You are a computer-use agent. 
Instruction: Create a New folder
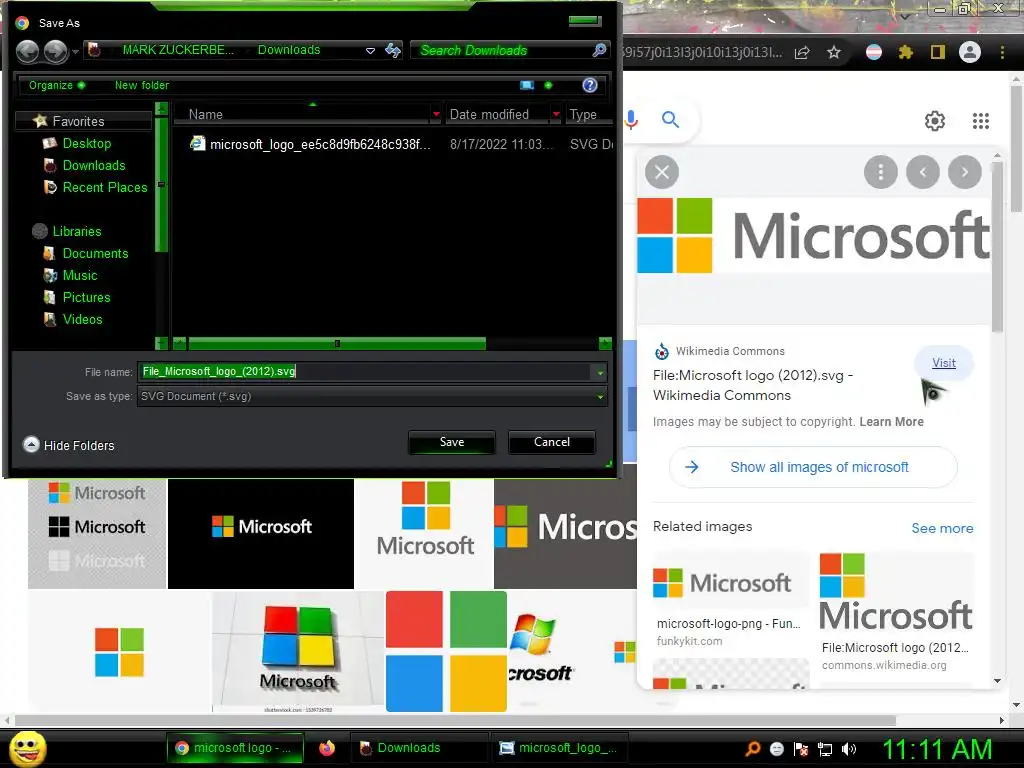pyautogui.click(x=142, y=86)
